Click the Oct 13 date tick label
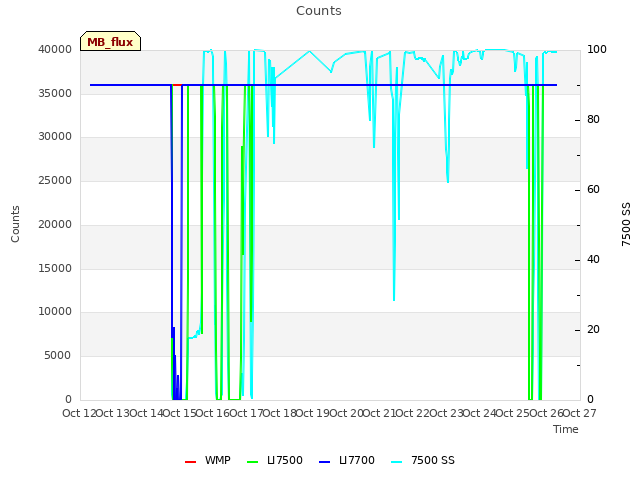Viewport: 640px width, 480px height. [x=113, y=413]
